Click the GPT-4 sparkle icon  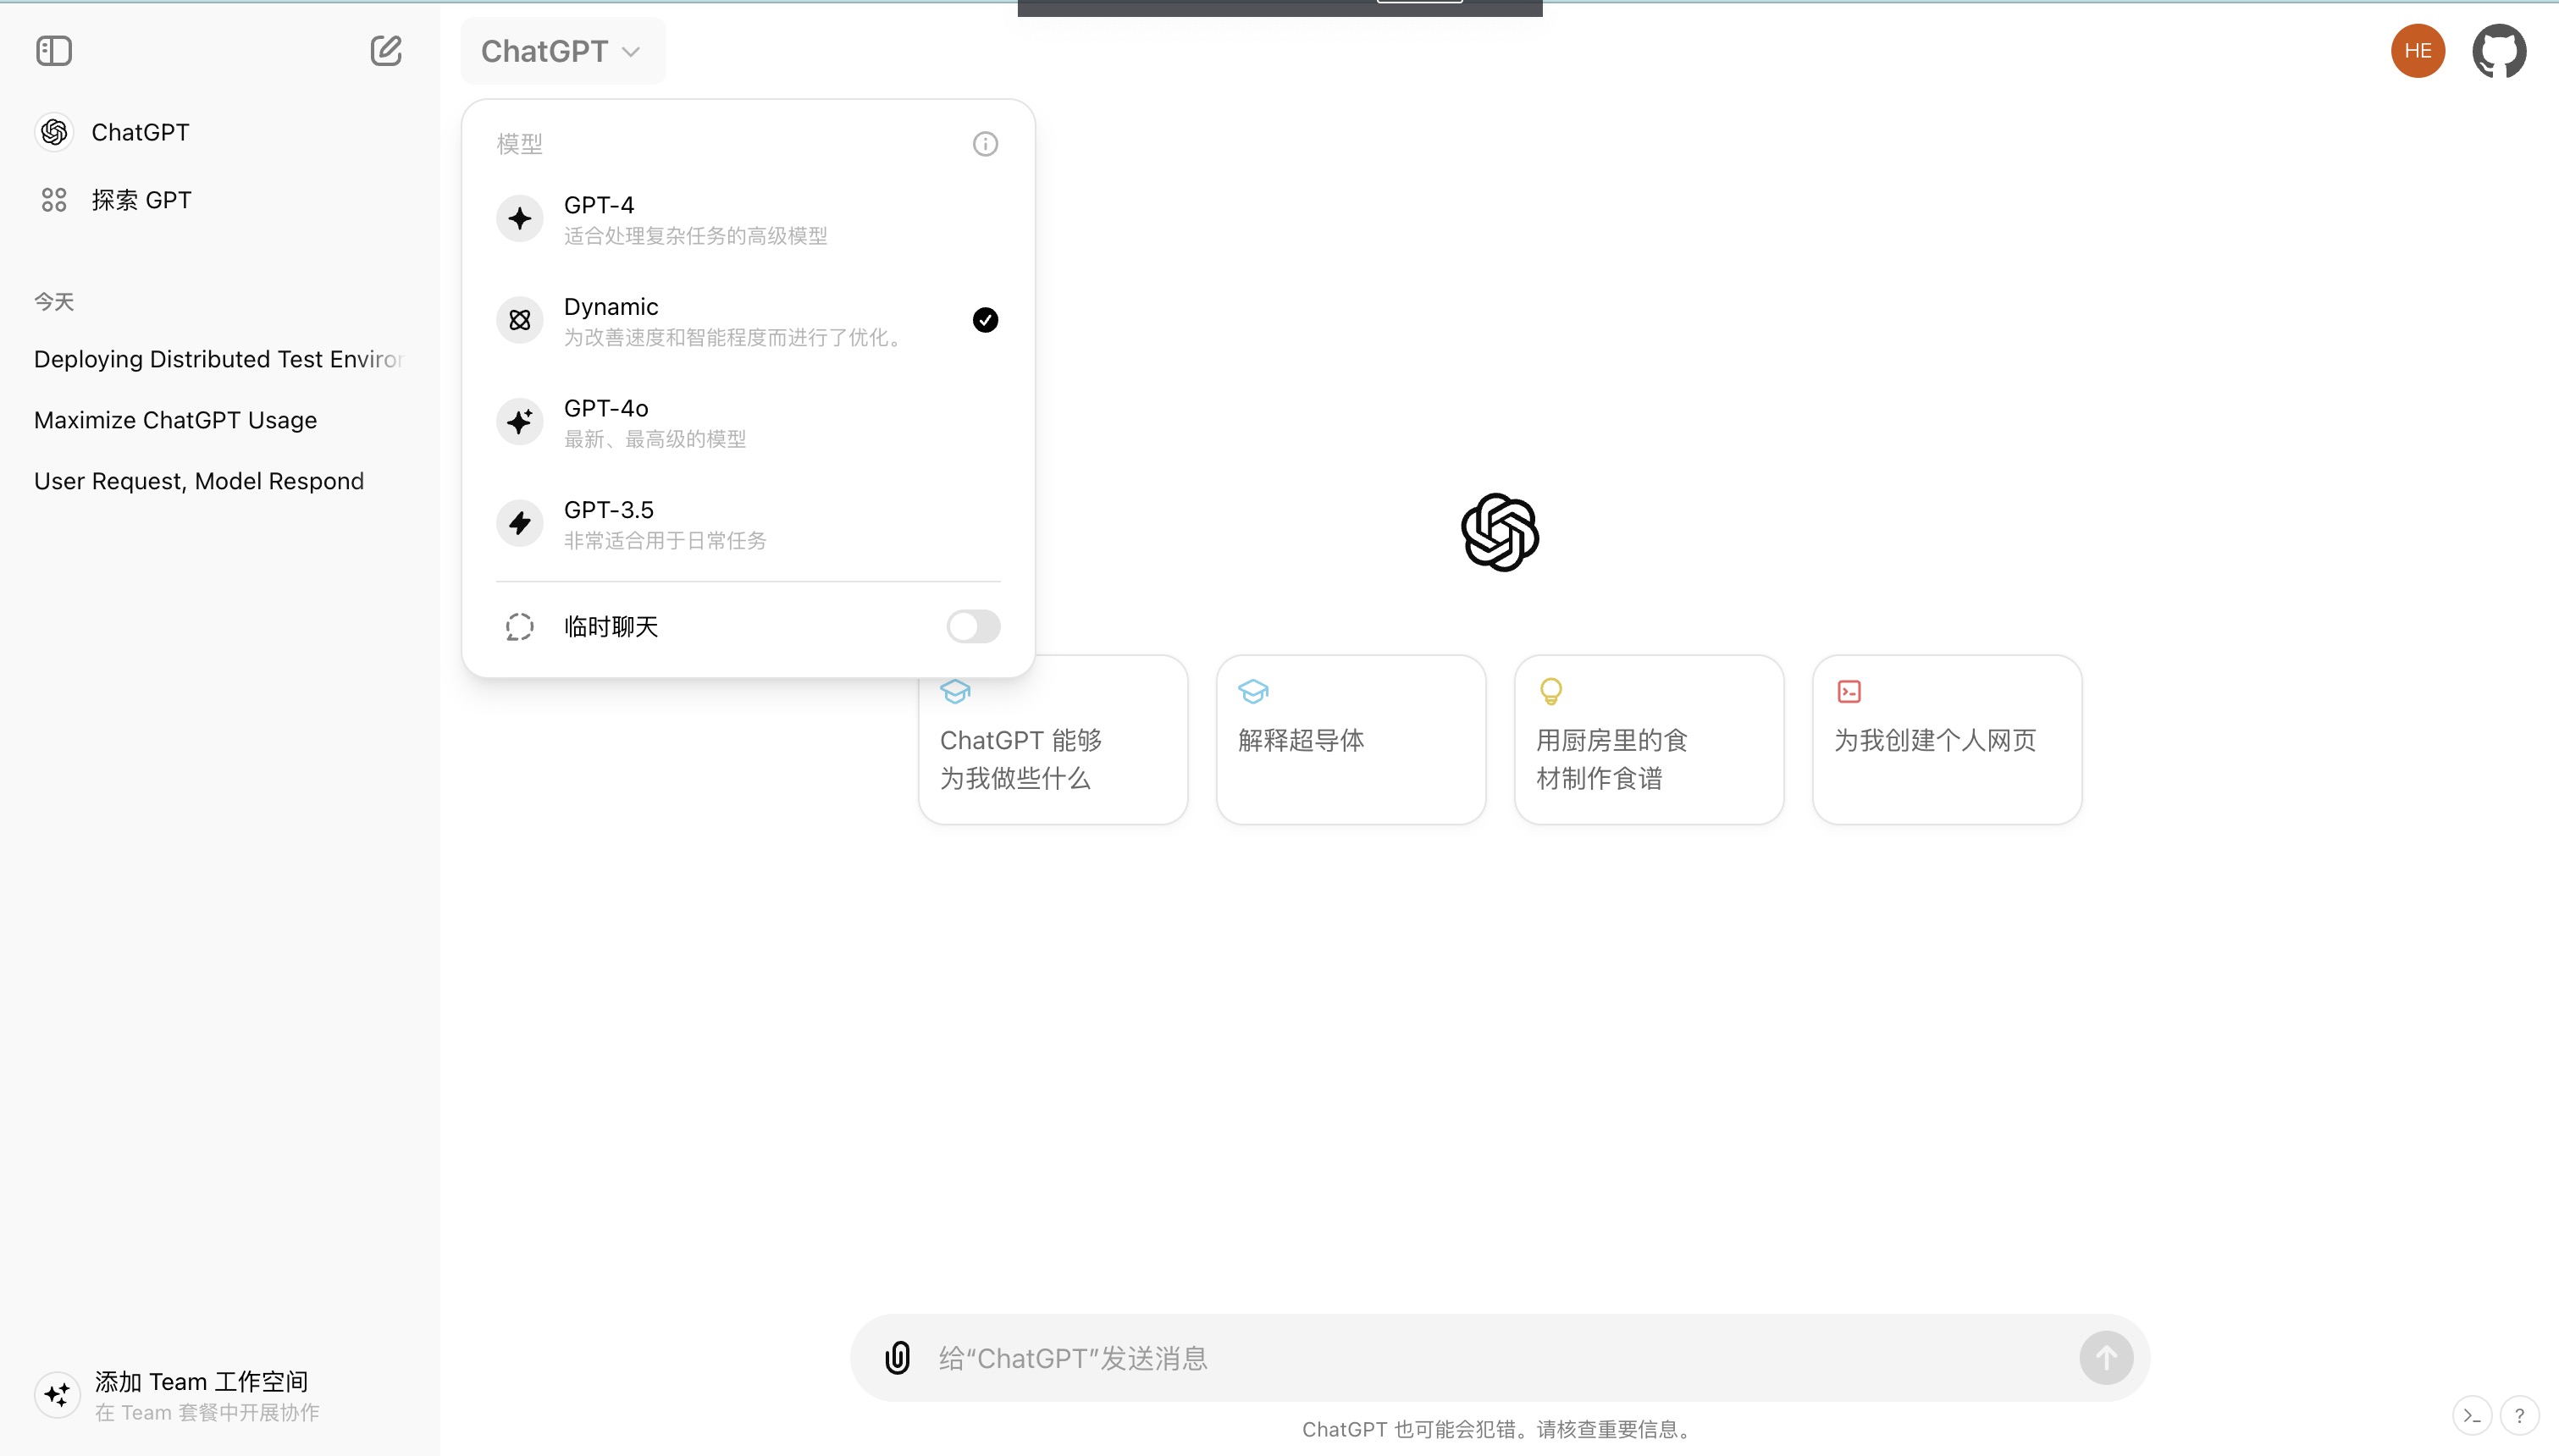[520, 219]
